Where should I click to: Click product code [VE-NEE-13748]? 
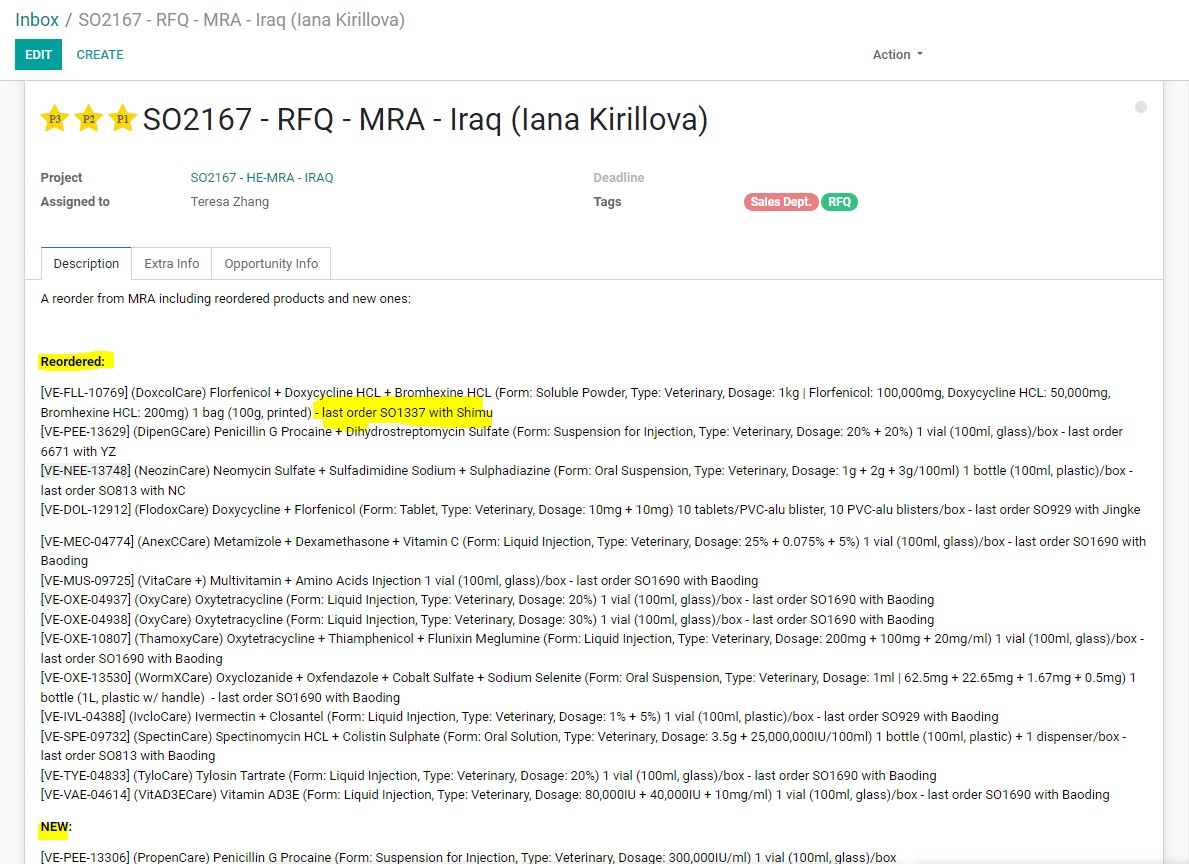coord(86,470)
